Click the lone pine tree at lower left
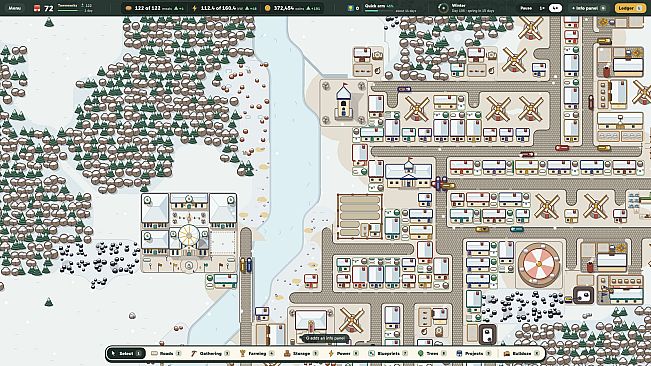The height and width of the screenshot is (366, 651). [x=49, y=302]
